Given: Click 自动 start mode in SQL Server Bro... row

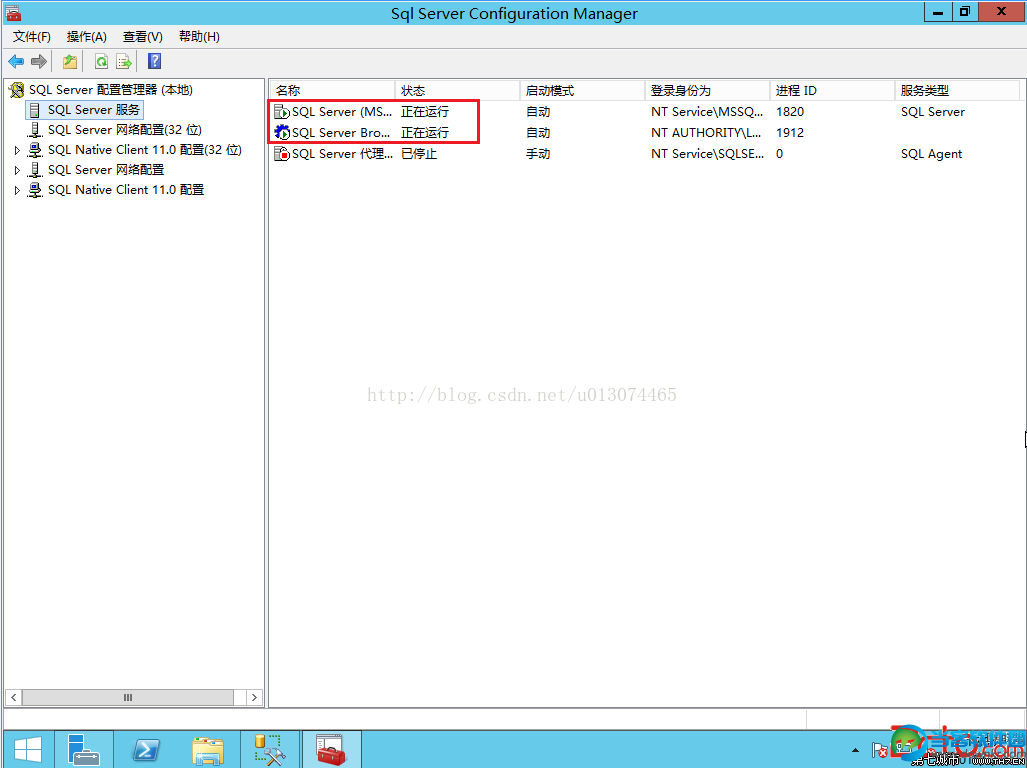Looking at the screenshot, I should [x=538, y=133].
